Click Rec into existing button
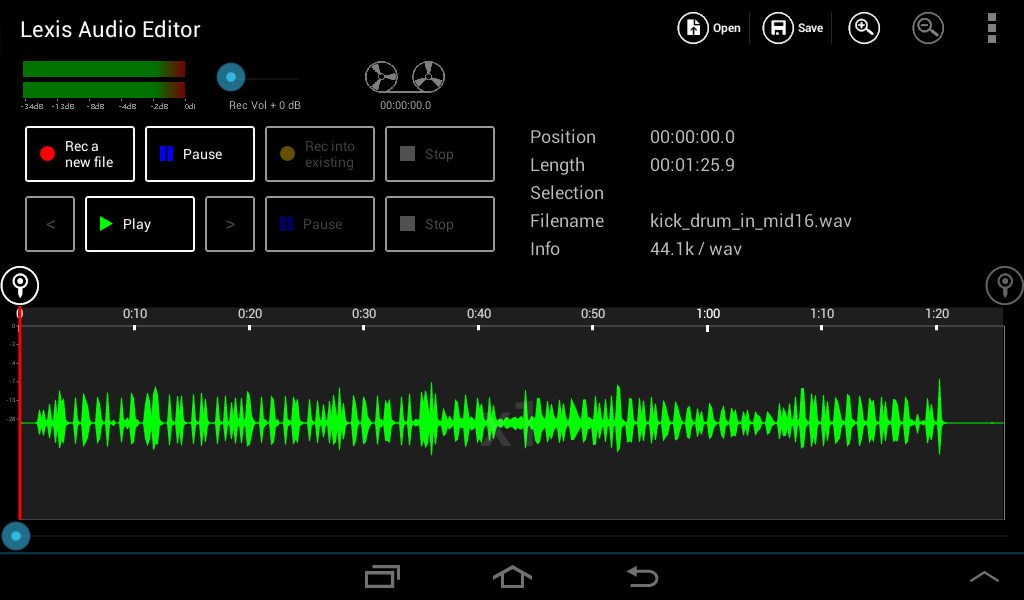The height and width of the screenshot is (600, 1024). [x=320, y=154]
